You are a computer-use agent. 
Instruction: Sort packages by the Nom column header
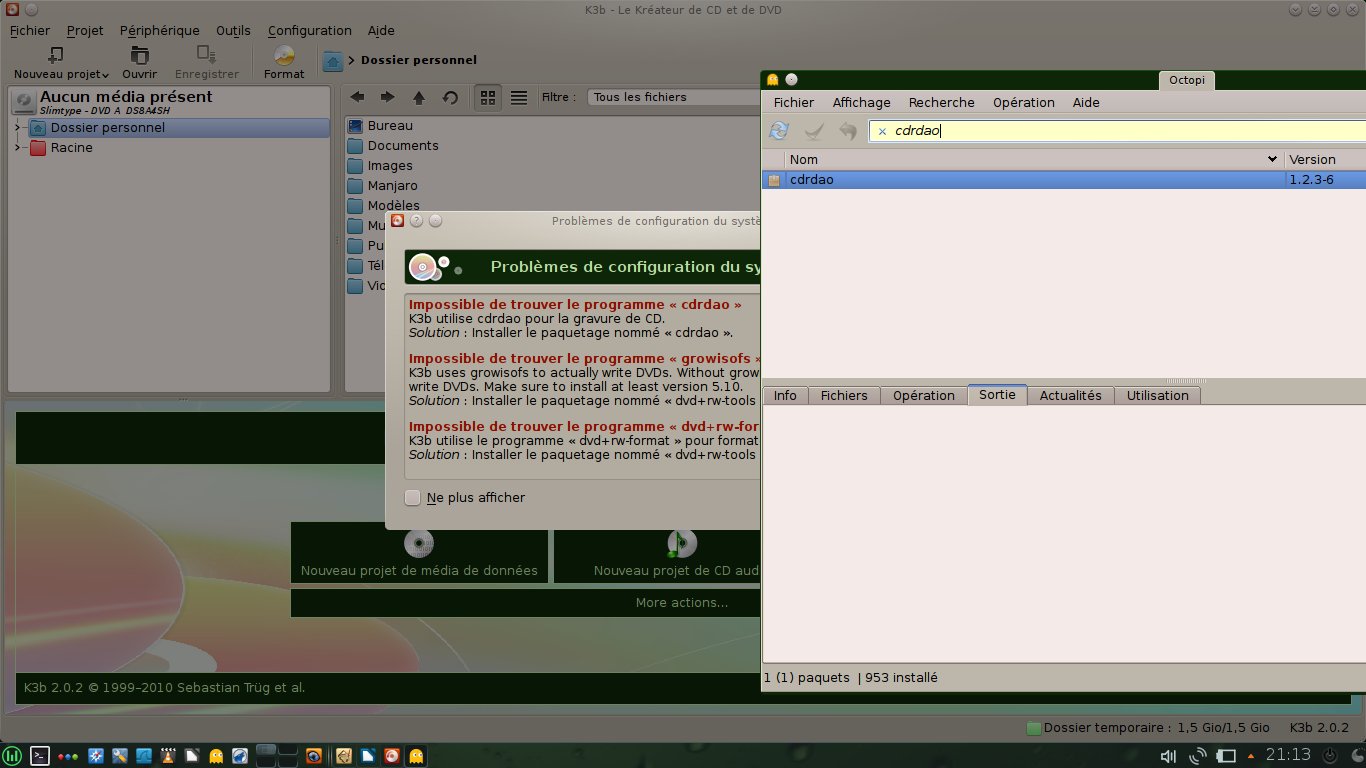(x=1034, y=159)
